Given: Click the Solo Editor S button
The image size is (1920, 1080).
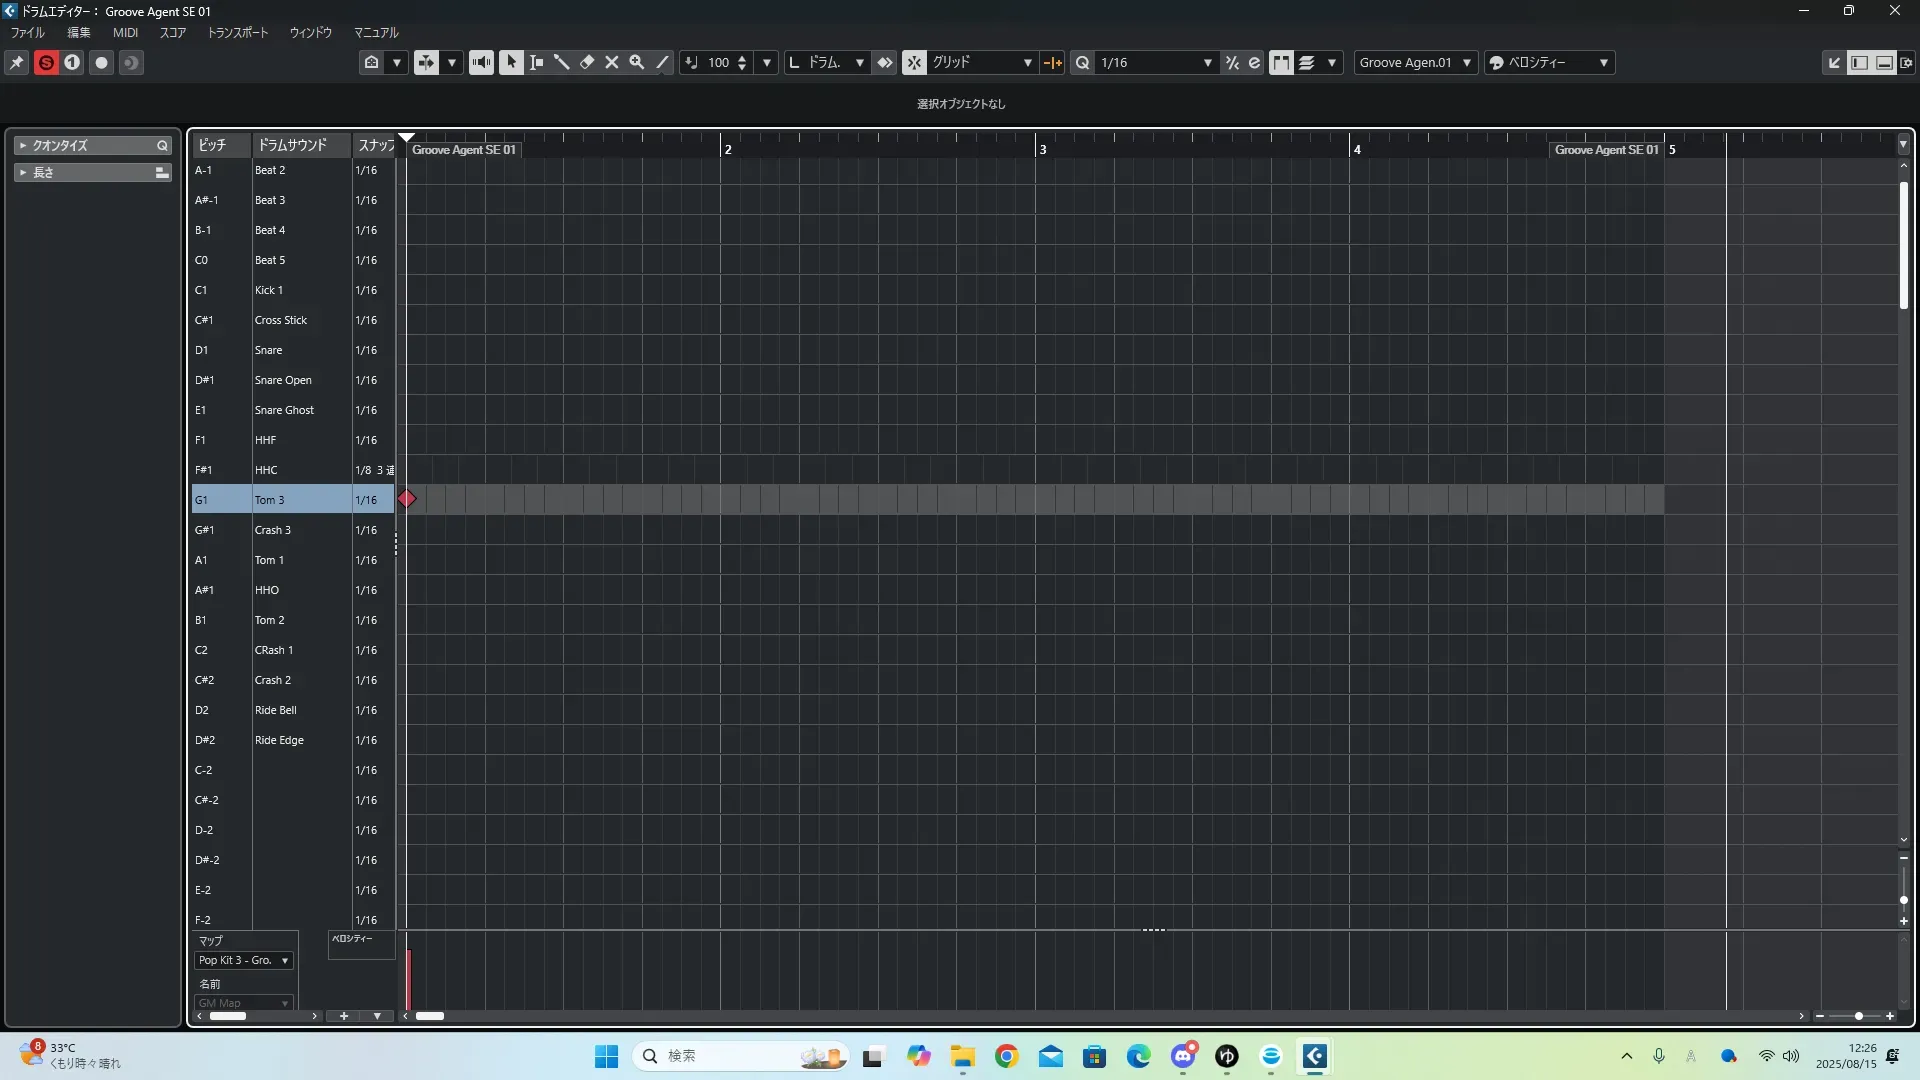Looking at the screenshot, I should pyautogui.click(x=46, y=62).
